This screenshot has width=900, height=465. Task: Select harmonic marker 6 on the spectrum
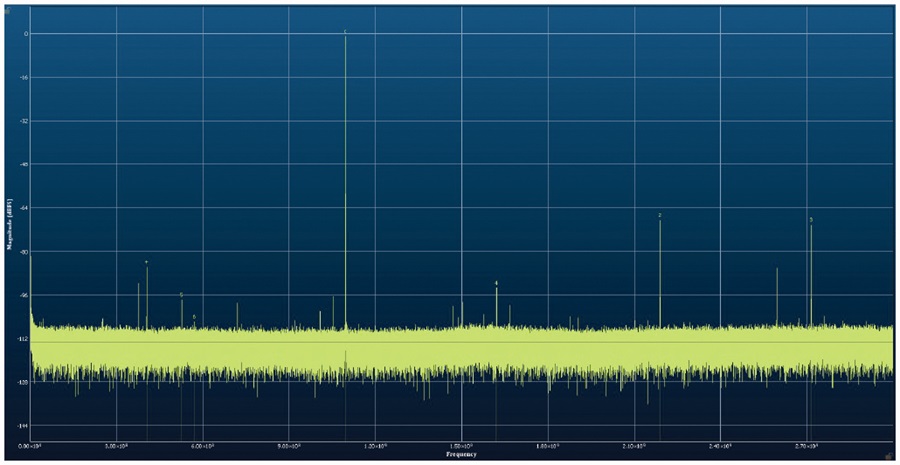pos(194,317)
